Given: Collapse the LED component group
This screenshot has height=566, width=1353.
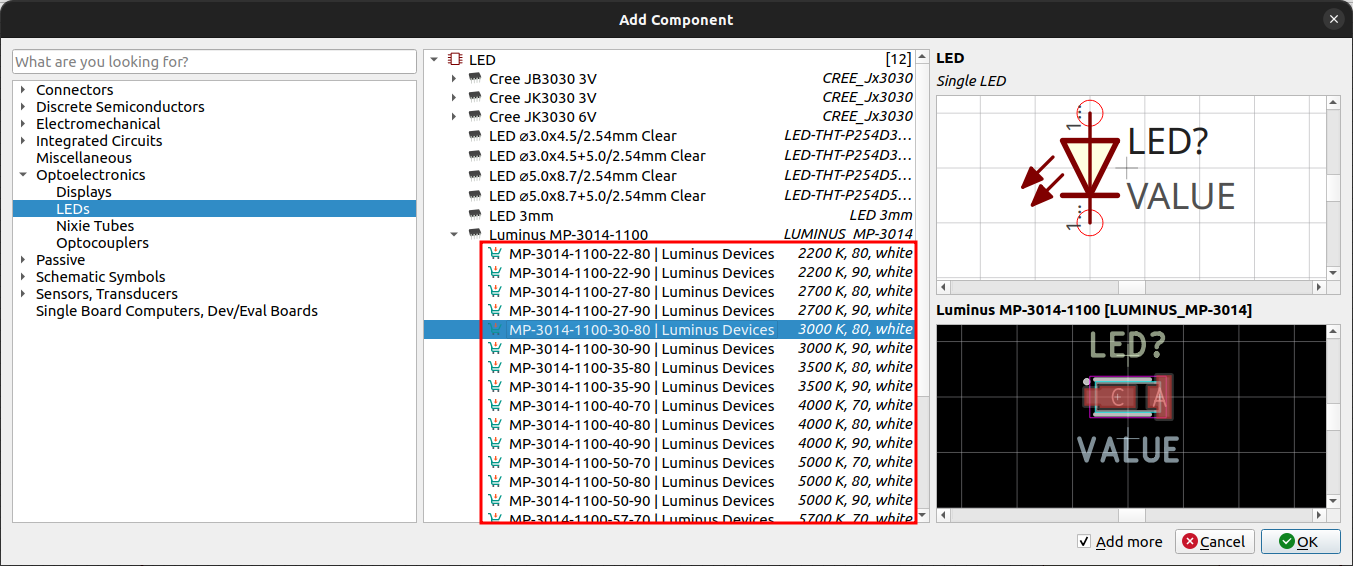Looking at the screenshot, I should (x=434, y=60).
